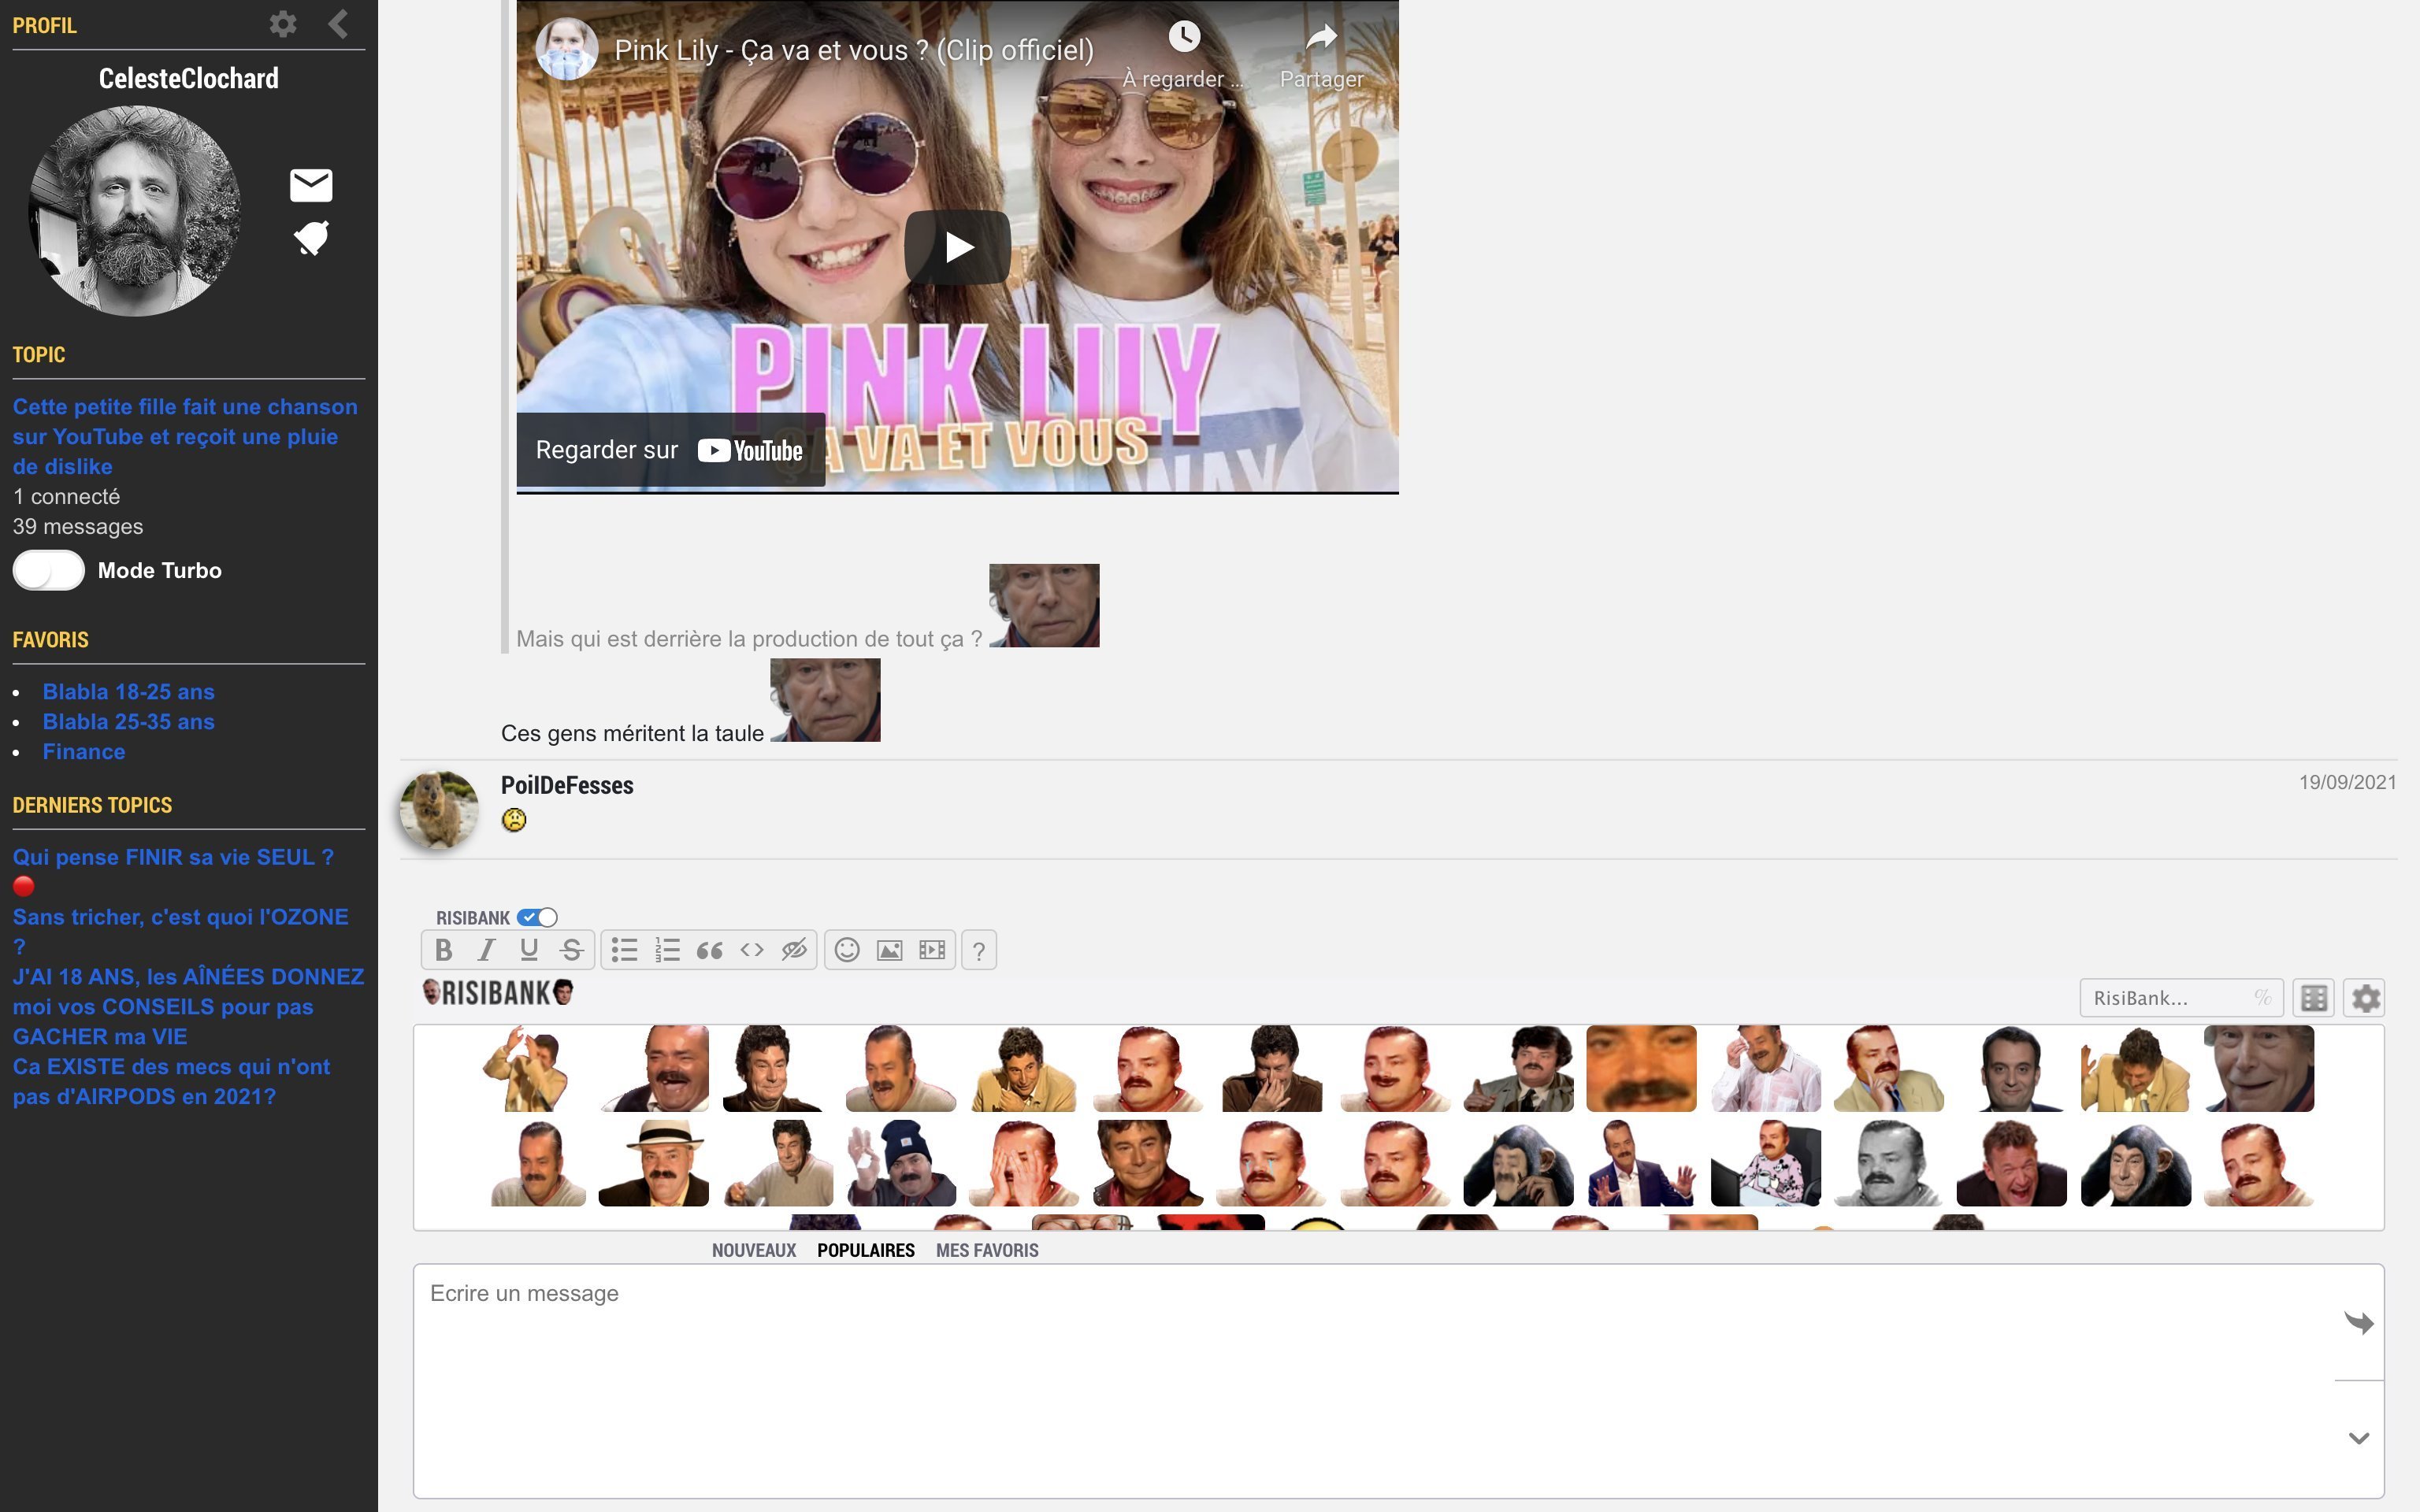This screenshot has width=2420, height=1512.
Task: Open favorite Blabla 18-25 ans
Action: [128, 691]
